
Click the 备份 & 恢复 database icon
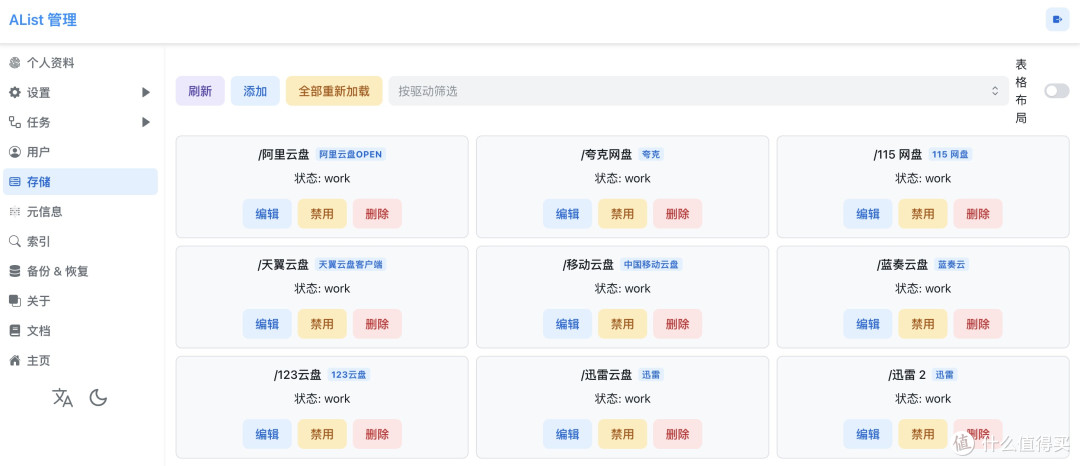(14, 271)
